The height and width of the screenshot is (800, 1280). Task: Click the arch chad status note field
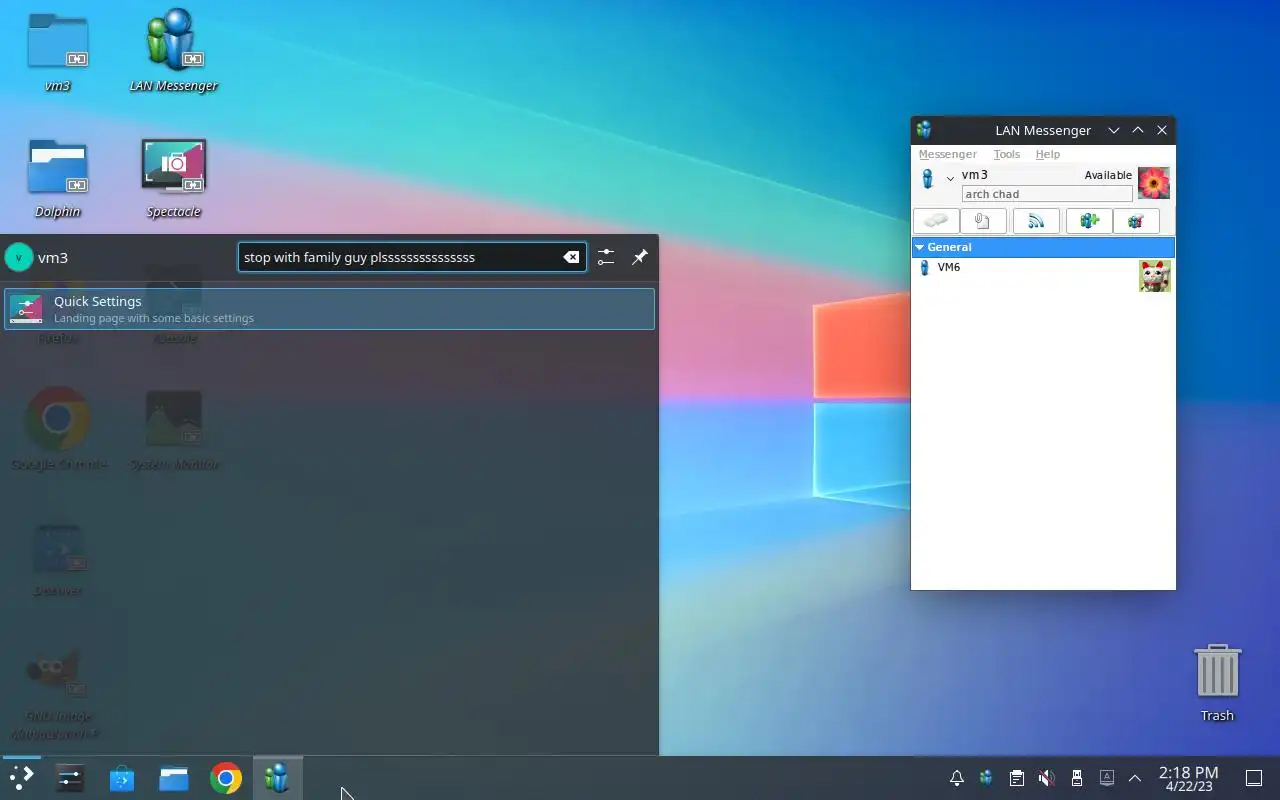click(1047, 194)
